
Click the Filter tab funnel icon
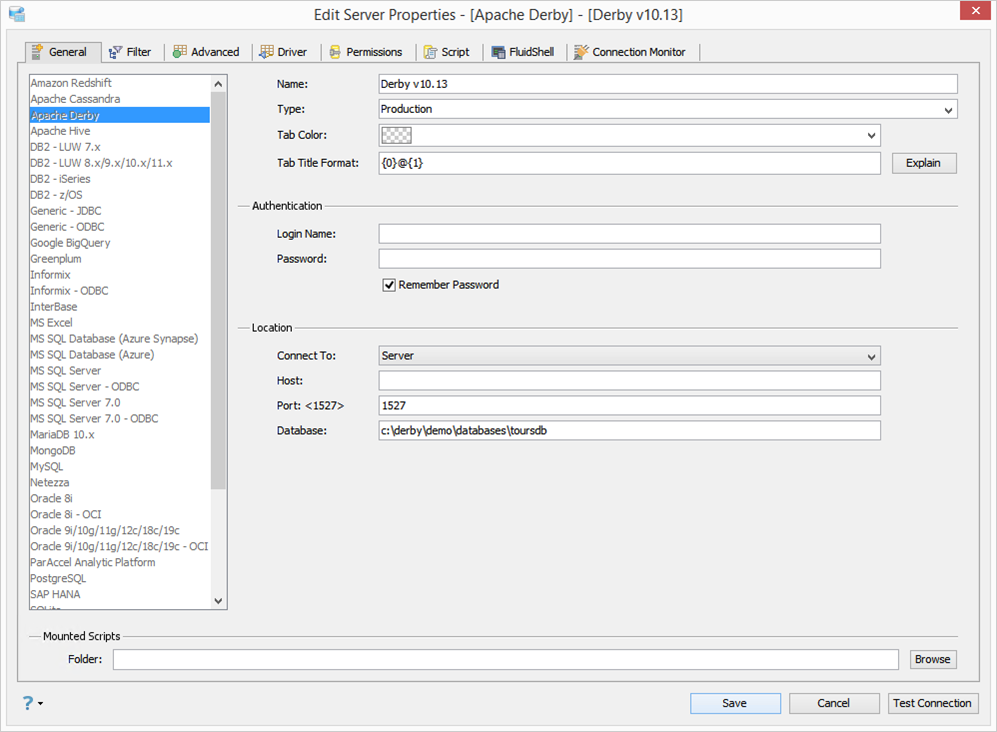(x=116, y=52)
